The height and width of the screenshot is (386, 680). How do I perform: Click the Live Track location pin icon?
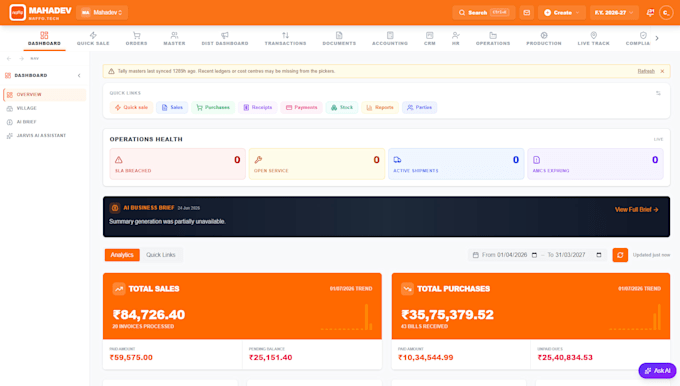click(x=594, y=35)
